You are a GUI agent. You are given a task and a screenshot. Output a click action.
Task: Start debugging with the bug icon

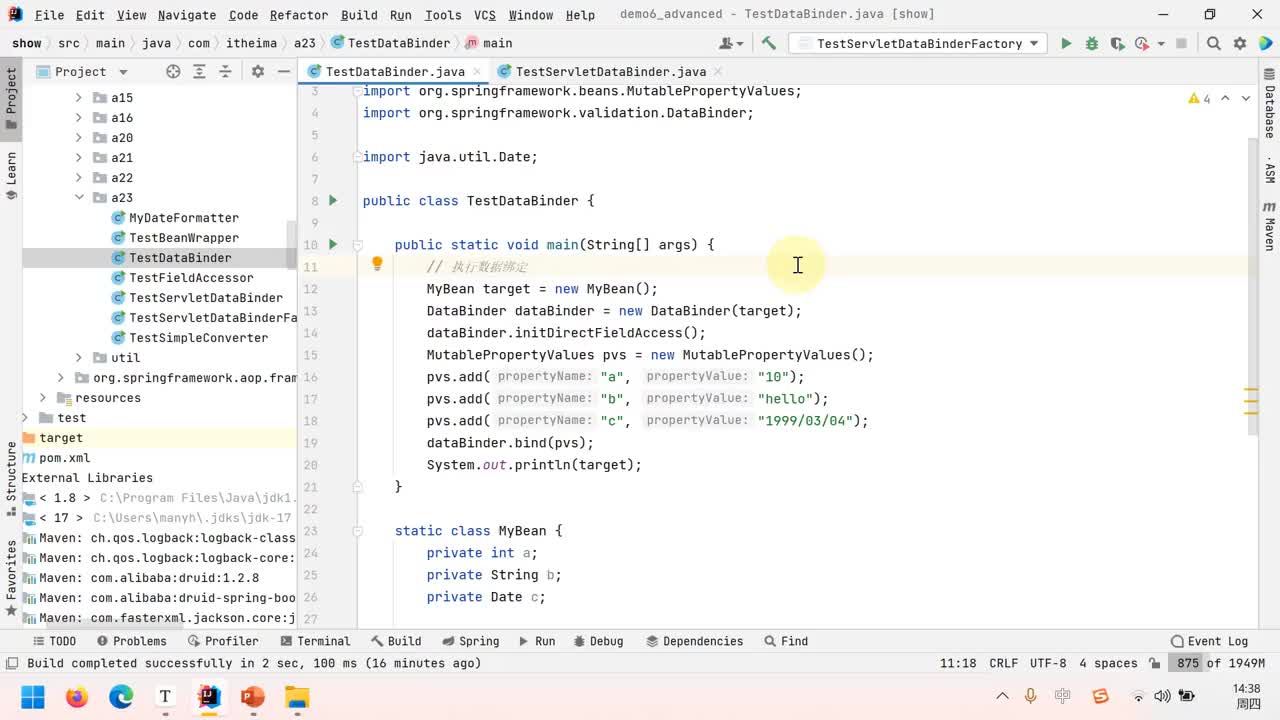point(1091,43)
